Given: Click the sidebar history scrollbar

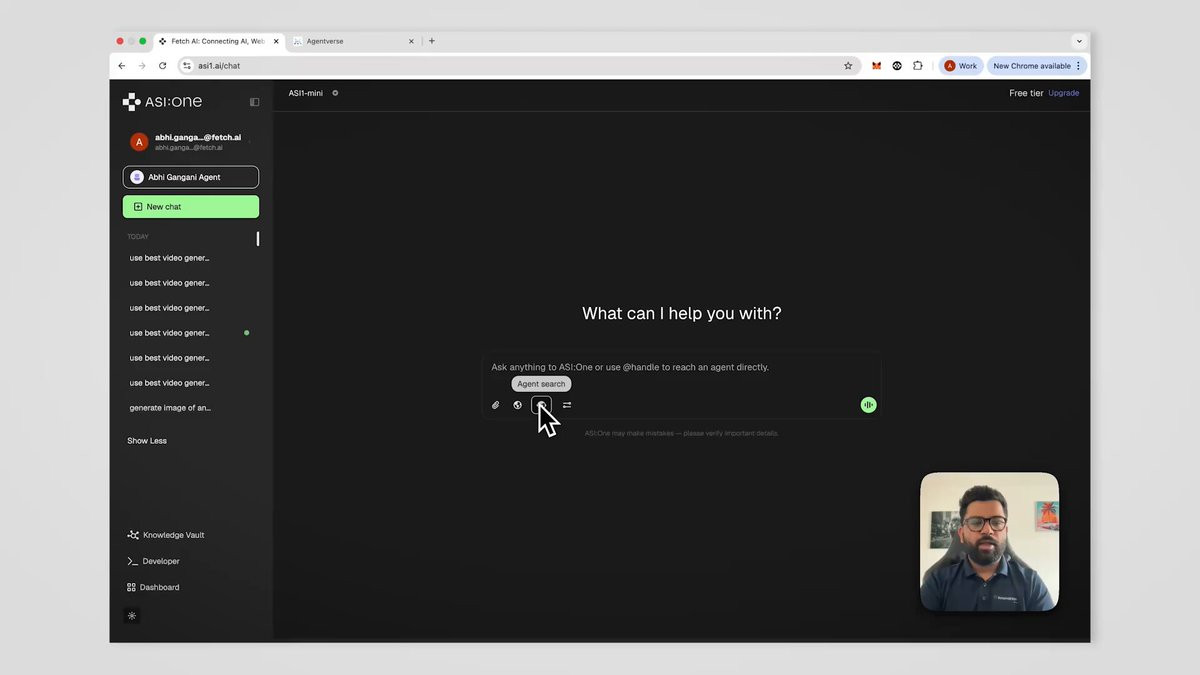Looking at the screenshot, I should [257, 239].
